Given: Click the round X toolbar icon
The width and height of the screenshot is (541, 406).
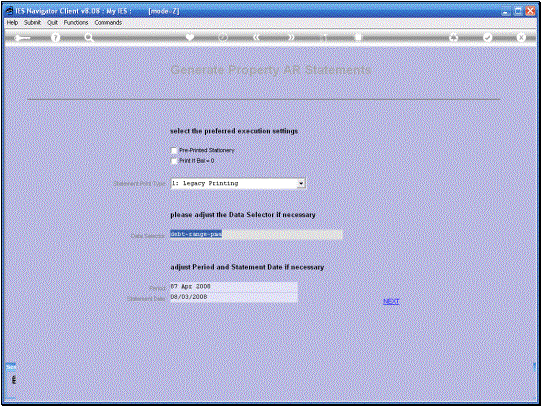Looking at the screenshot, I should click(x=521, y=37).
